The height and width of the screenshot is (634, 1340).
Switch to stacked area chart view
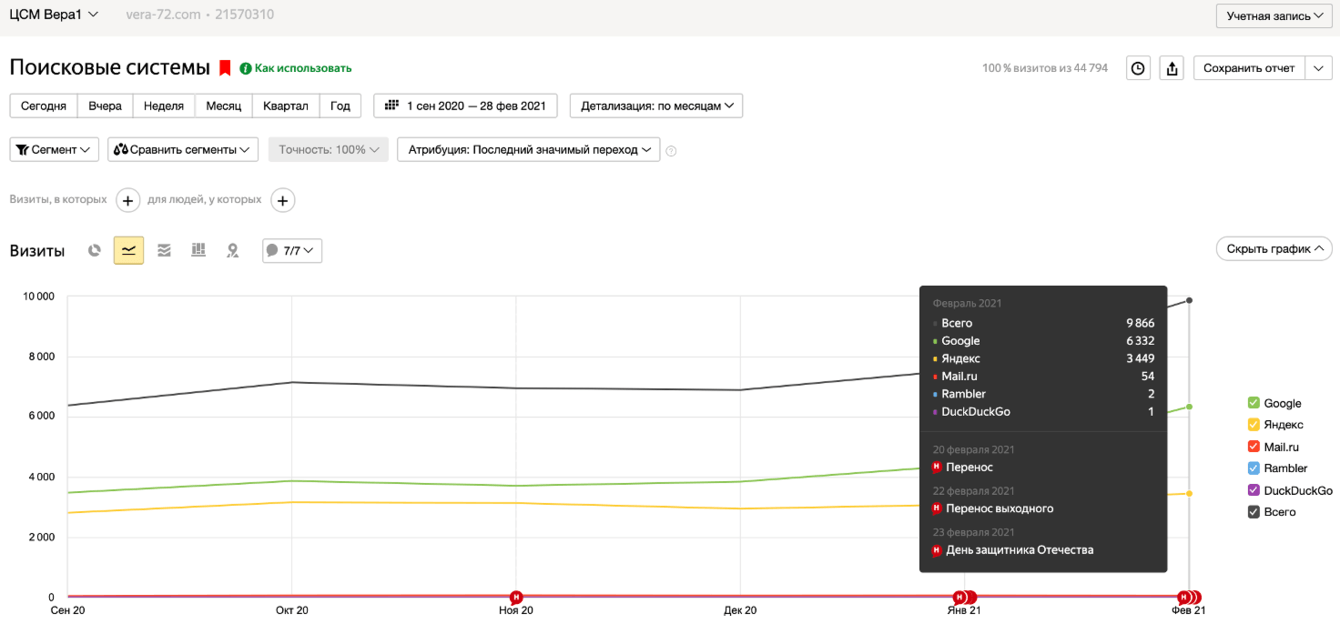pyautogui.click(x=164, y=250)
